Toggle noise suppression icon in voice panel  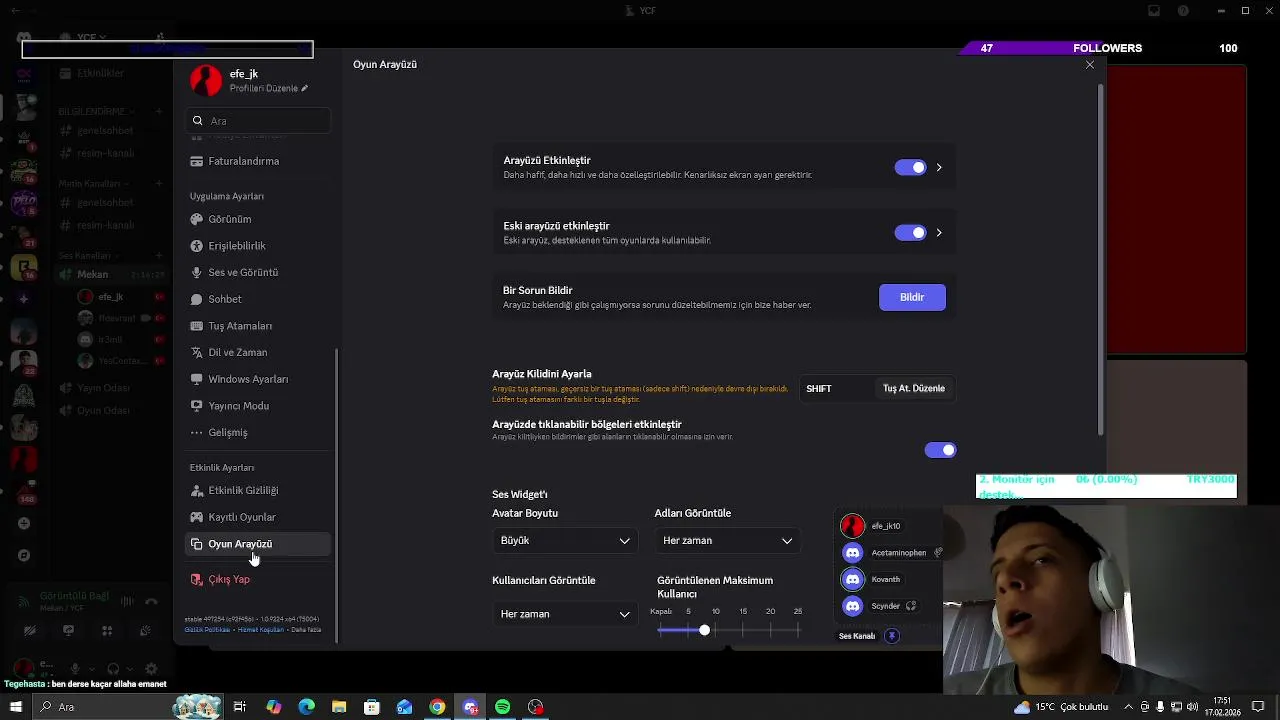(x=127, y=601)
